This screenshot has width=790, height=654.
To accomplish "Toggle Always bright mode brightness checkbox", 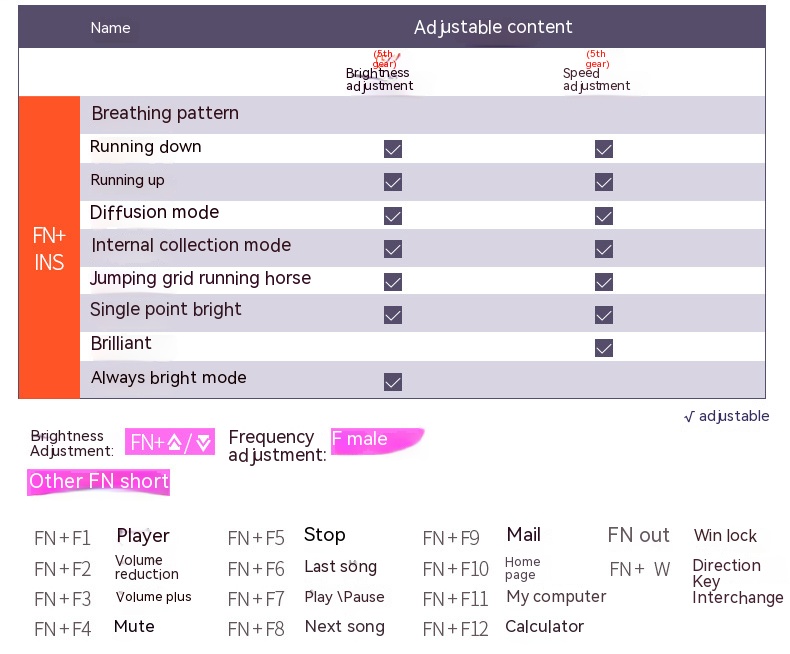I will 393,381.
